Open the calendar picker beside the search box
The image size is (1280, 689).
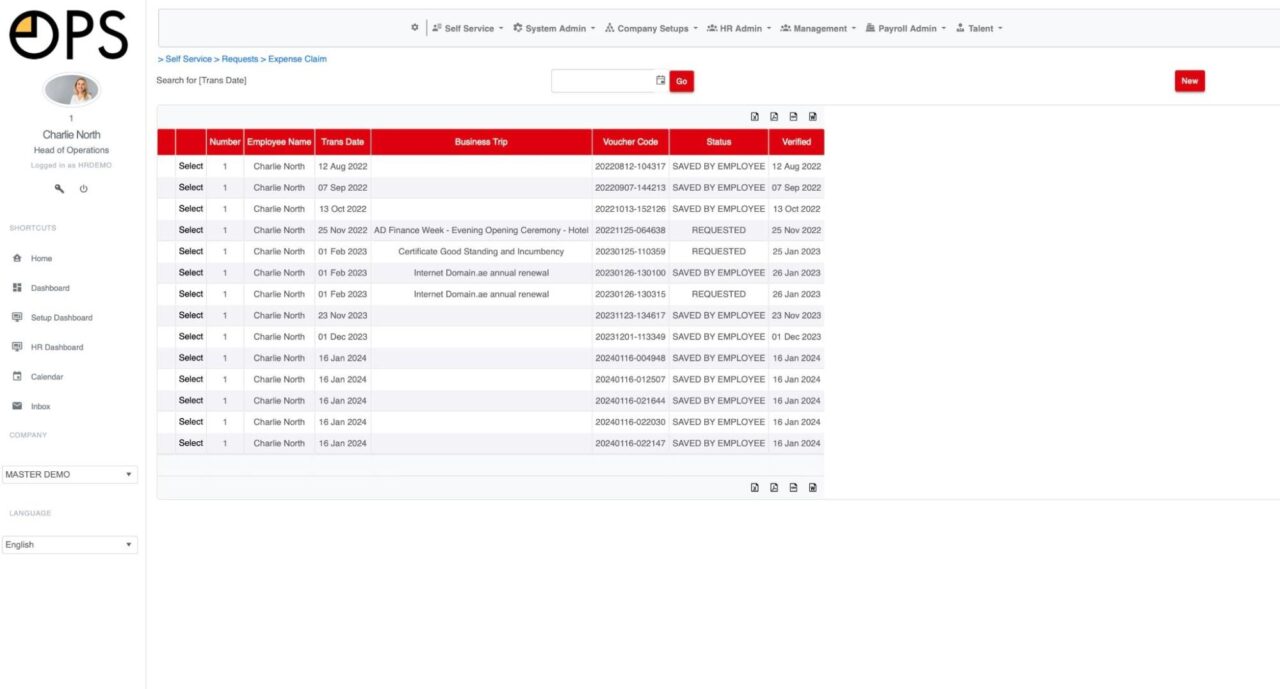(659, 80)
